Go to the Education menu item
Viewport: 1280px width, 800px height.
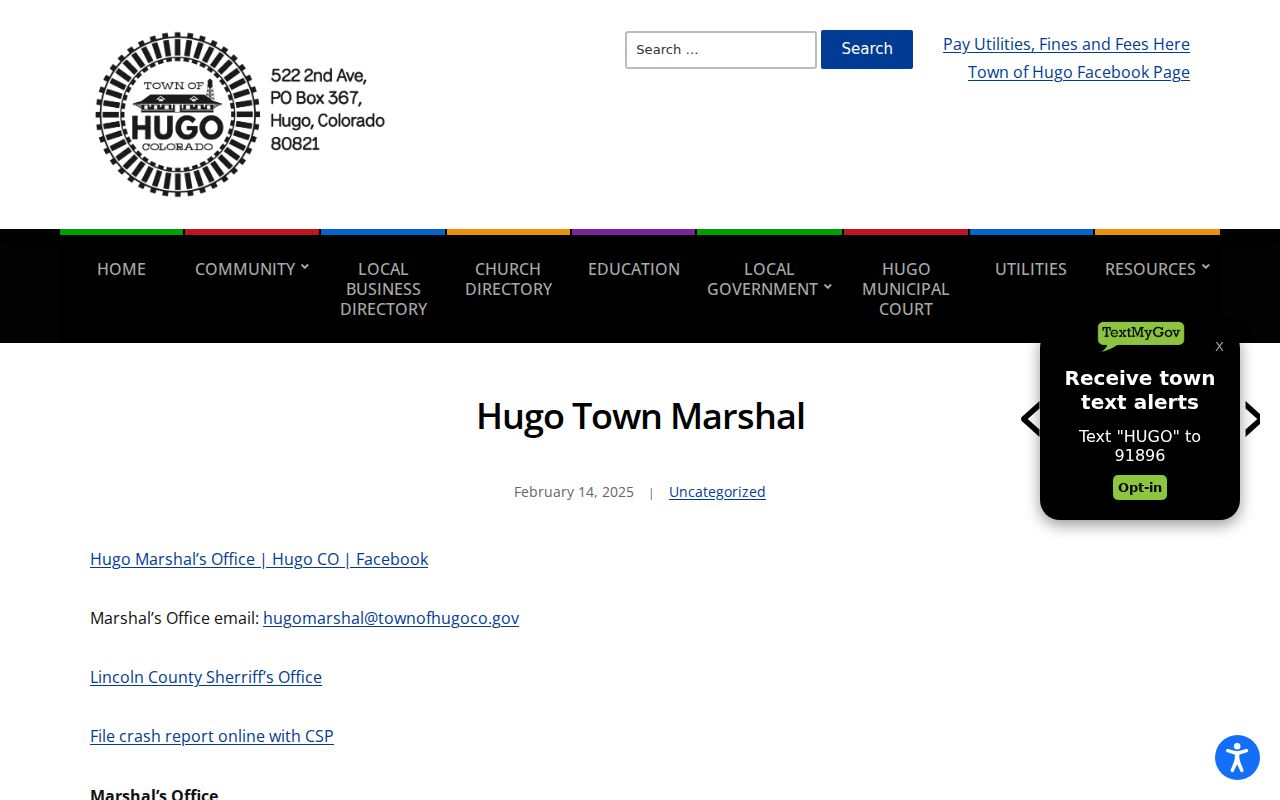[634, 269]
